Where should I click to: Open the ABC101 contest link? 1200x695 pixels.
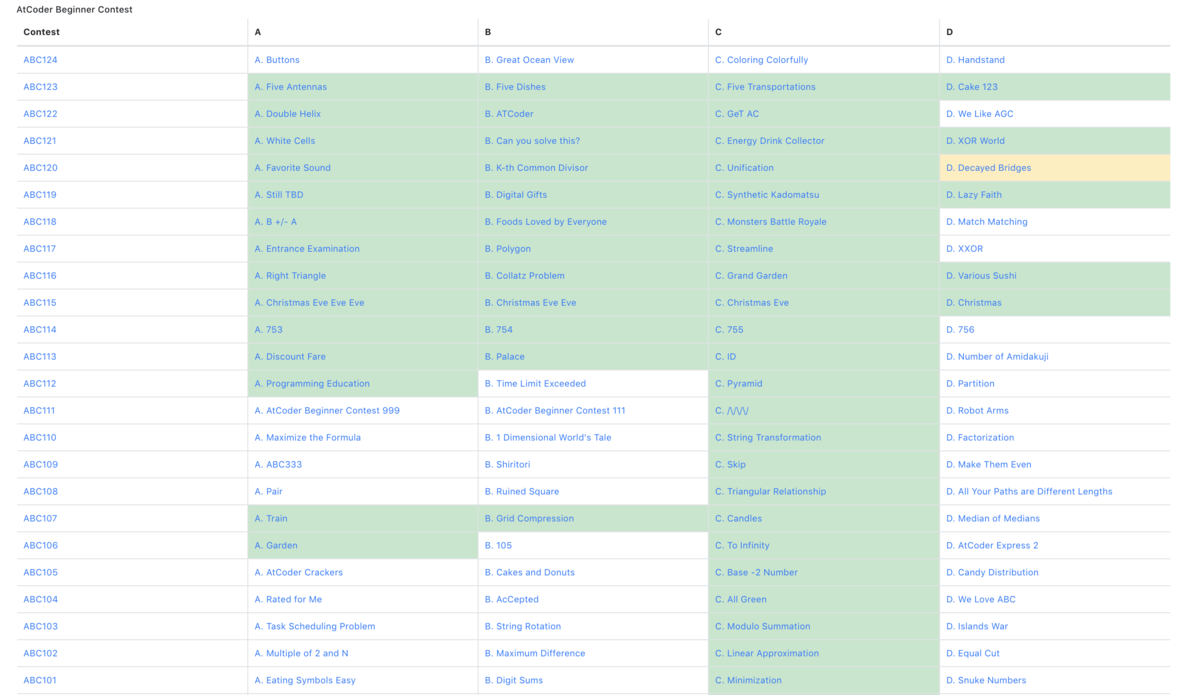39,681
